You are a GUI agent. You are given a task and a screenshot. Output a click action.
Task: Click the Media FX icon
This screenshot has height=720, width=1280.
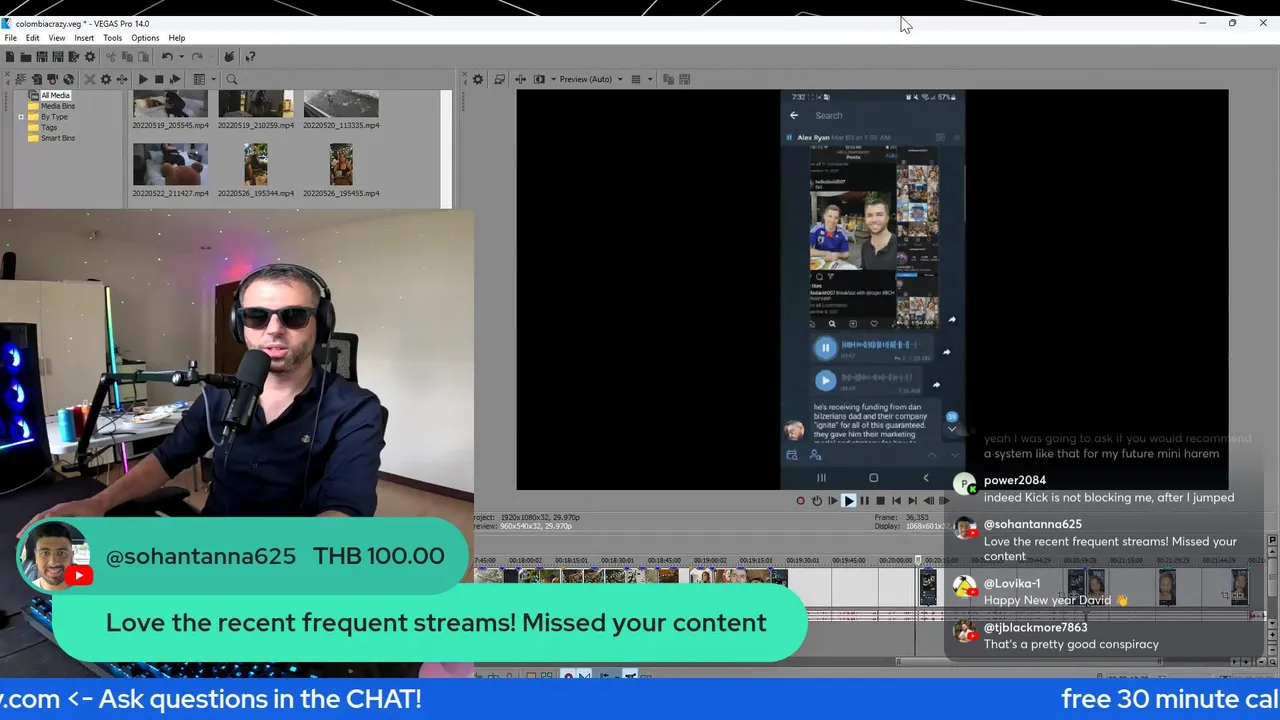(121, 79)
